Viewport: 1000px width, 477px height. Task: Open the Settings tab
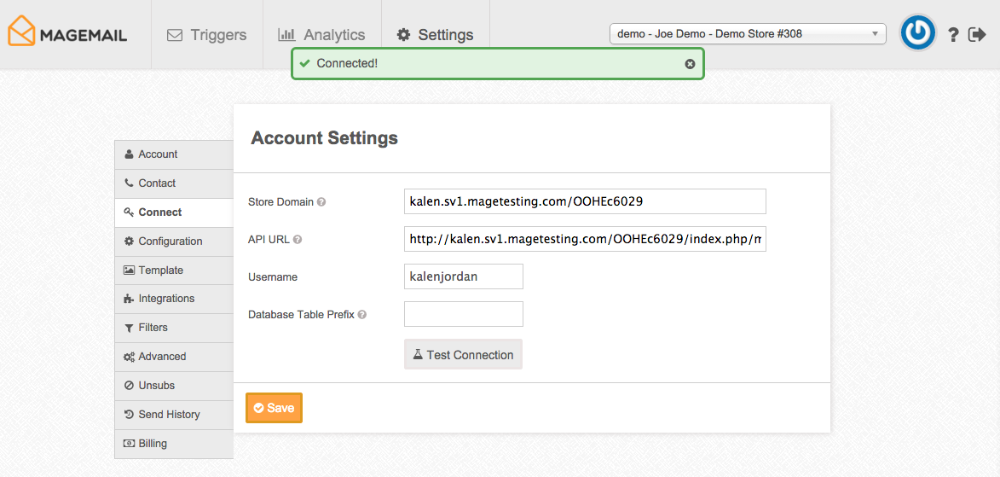[x=435, y=35]
